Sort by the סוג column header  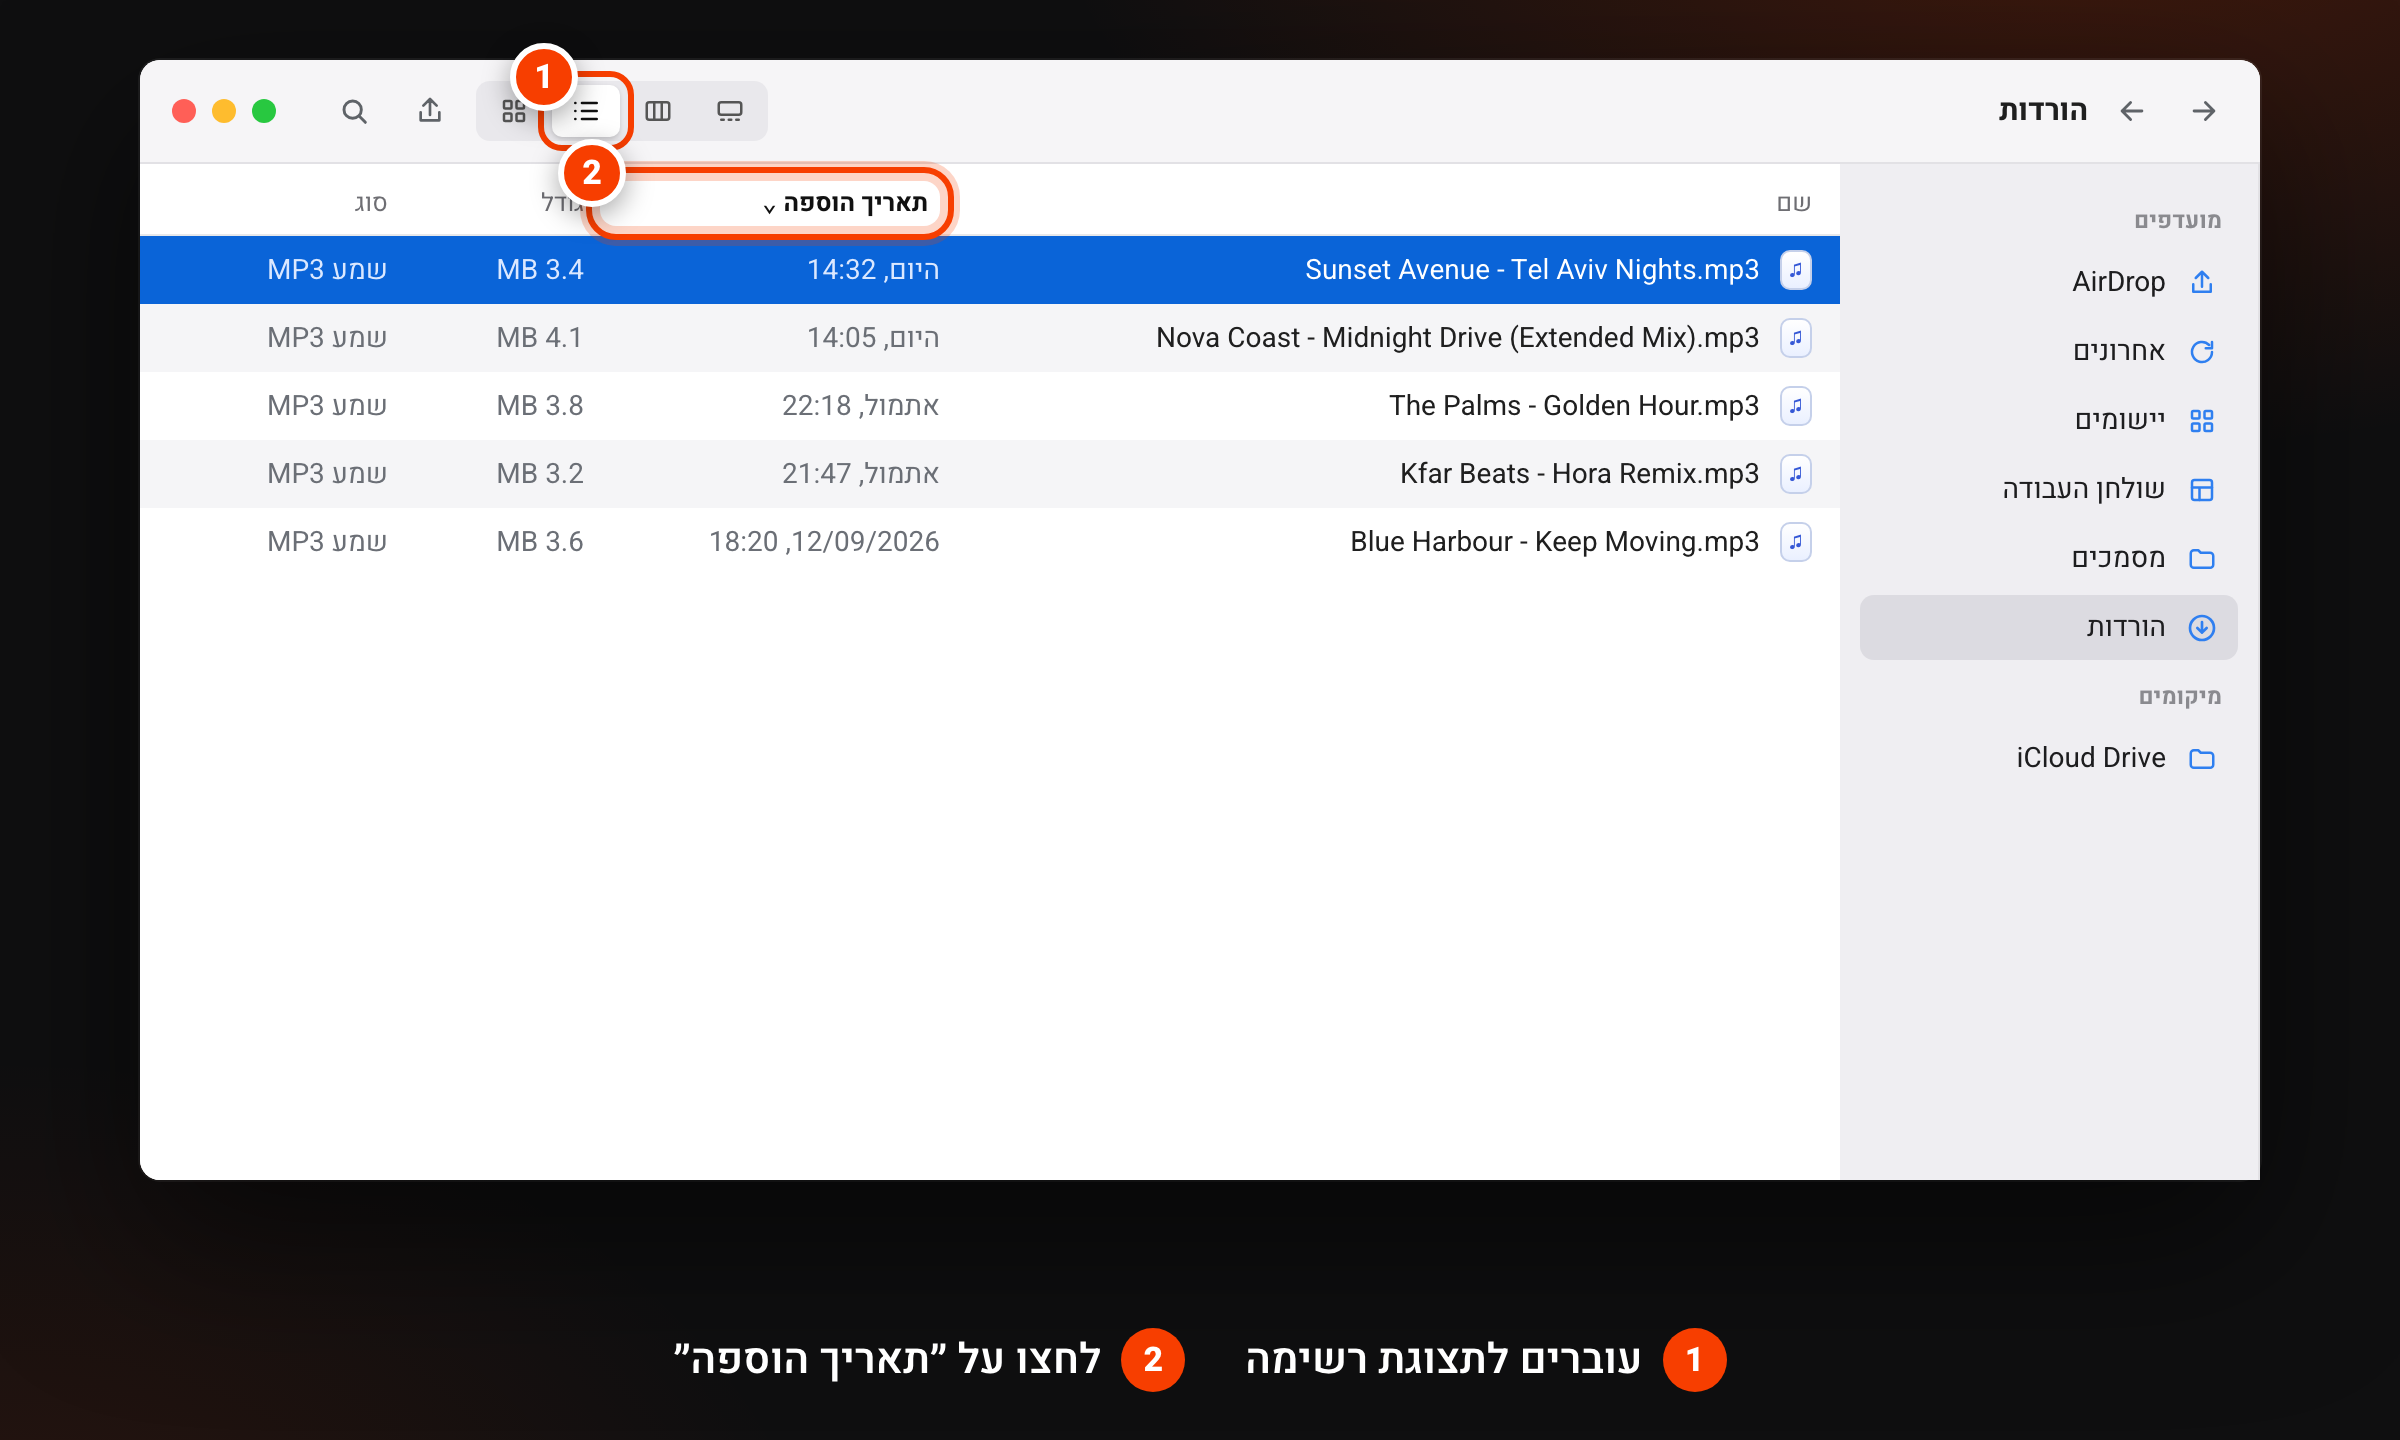(x=370, y=203)
